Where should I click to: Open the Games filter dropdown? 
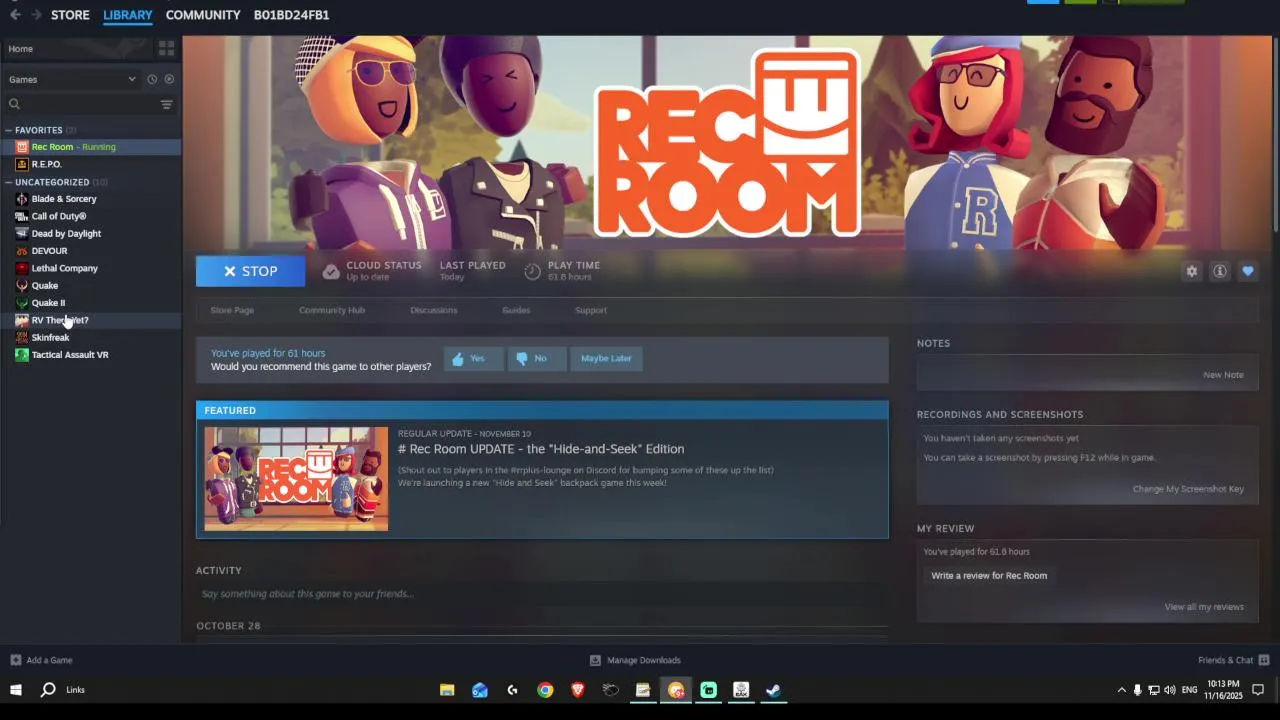tap(72, 79)
